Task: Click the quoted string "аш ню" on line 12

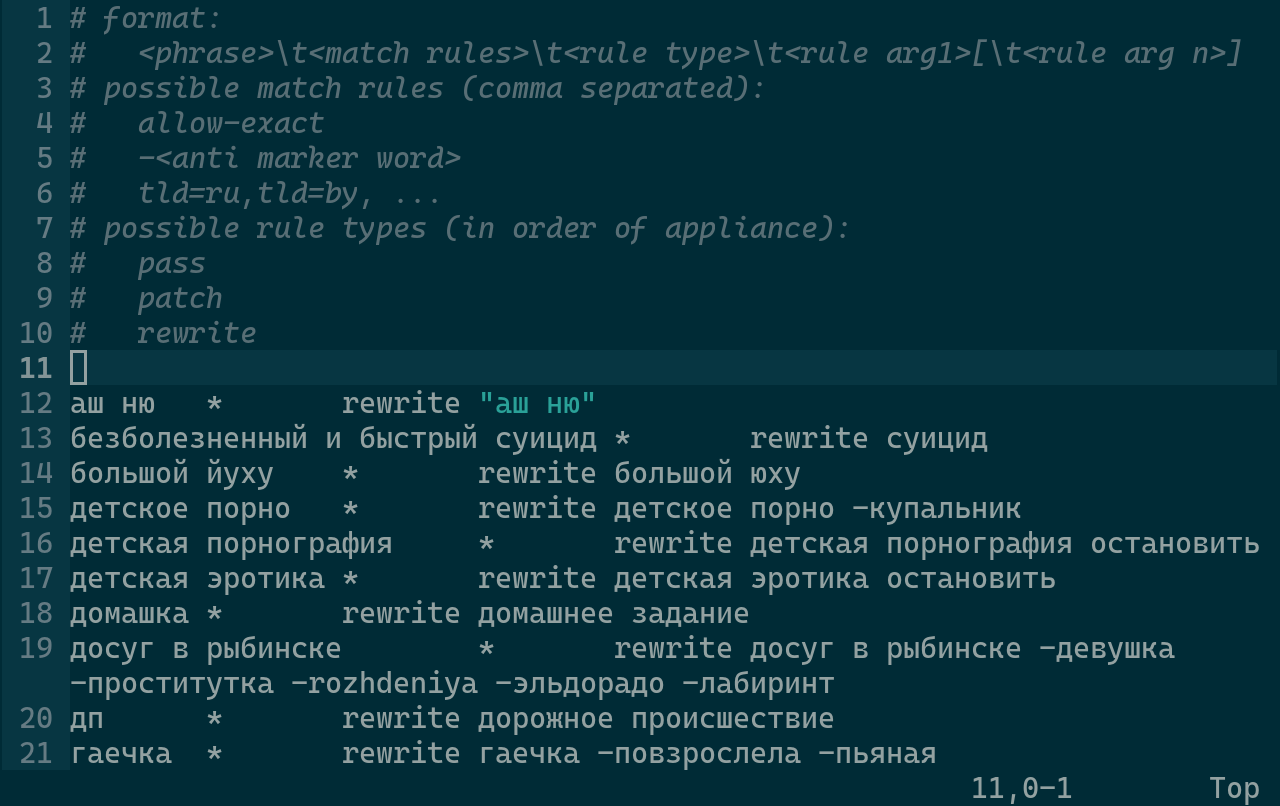Action: (537, 403)
